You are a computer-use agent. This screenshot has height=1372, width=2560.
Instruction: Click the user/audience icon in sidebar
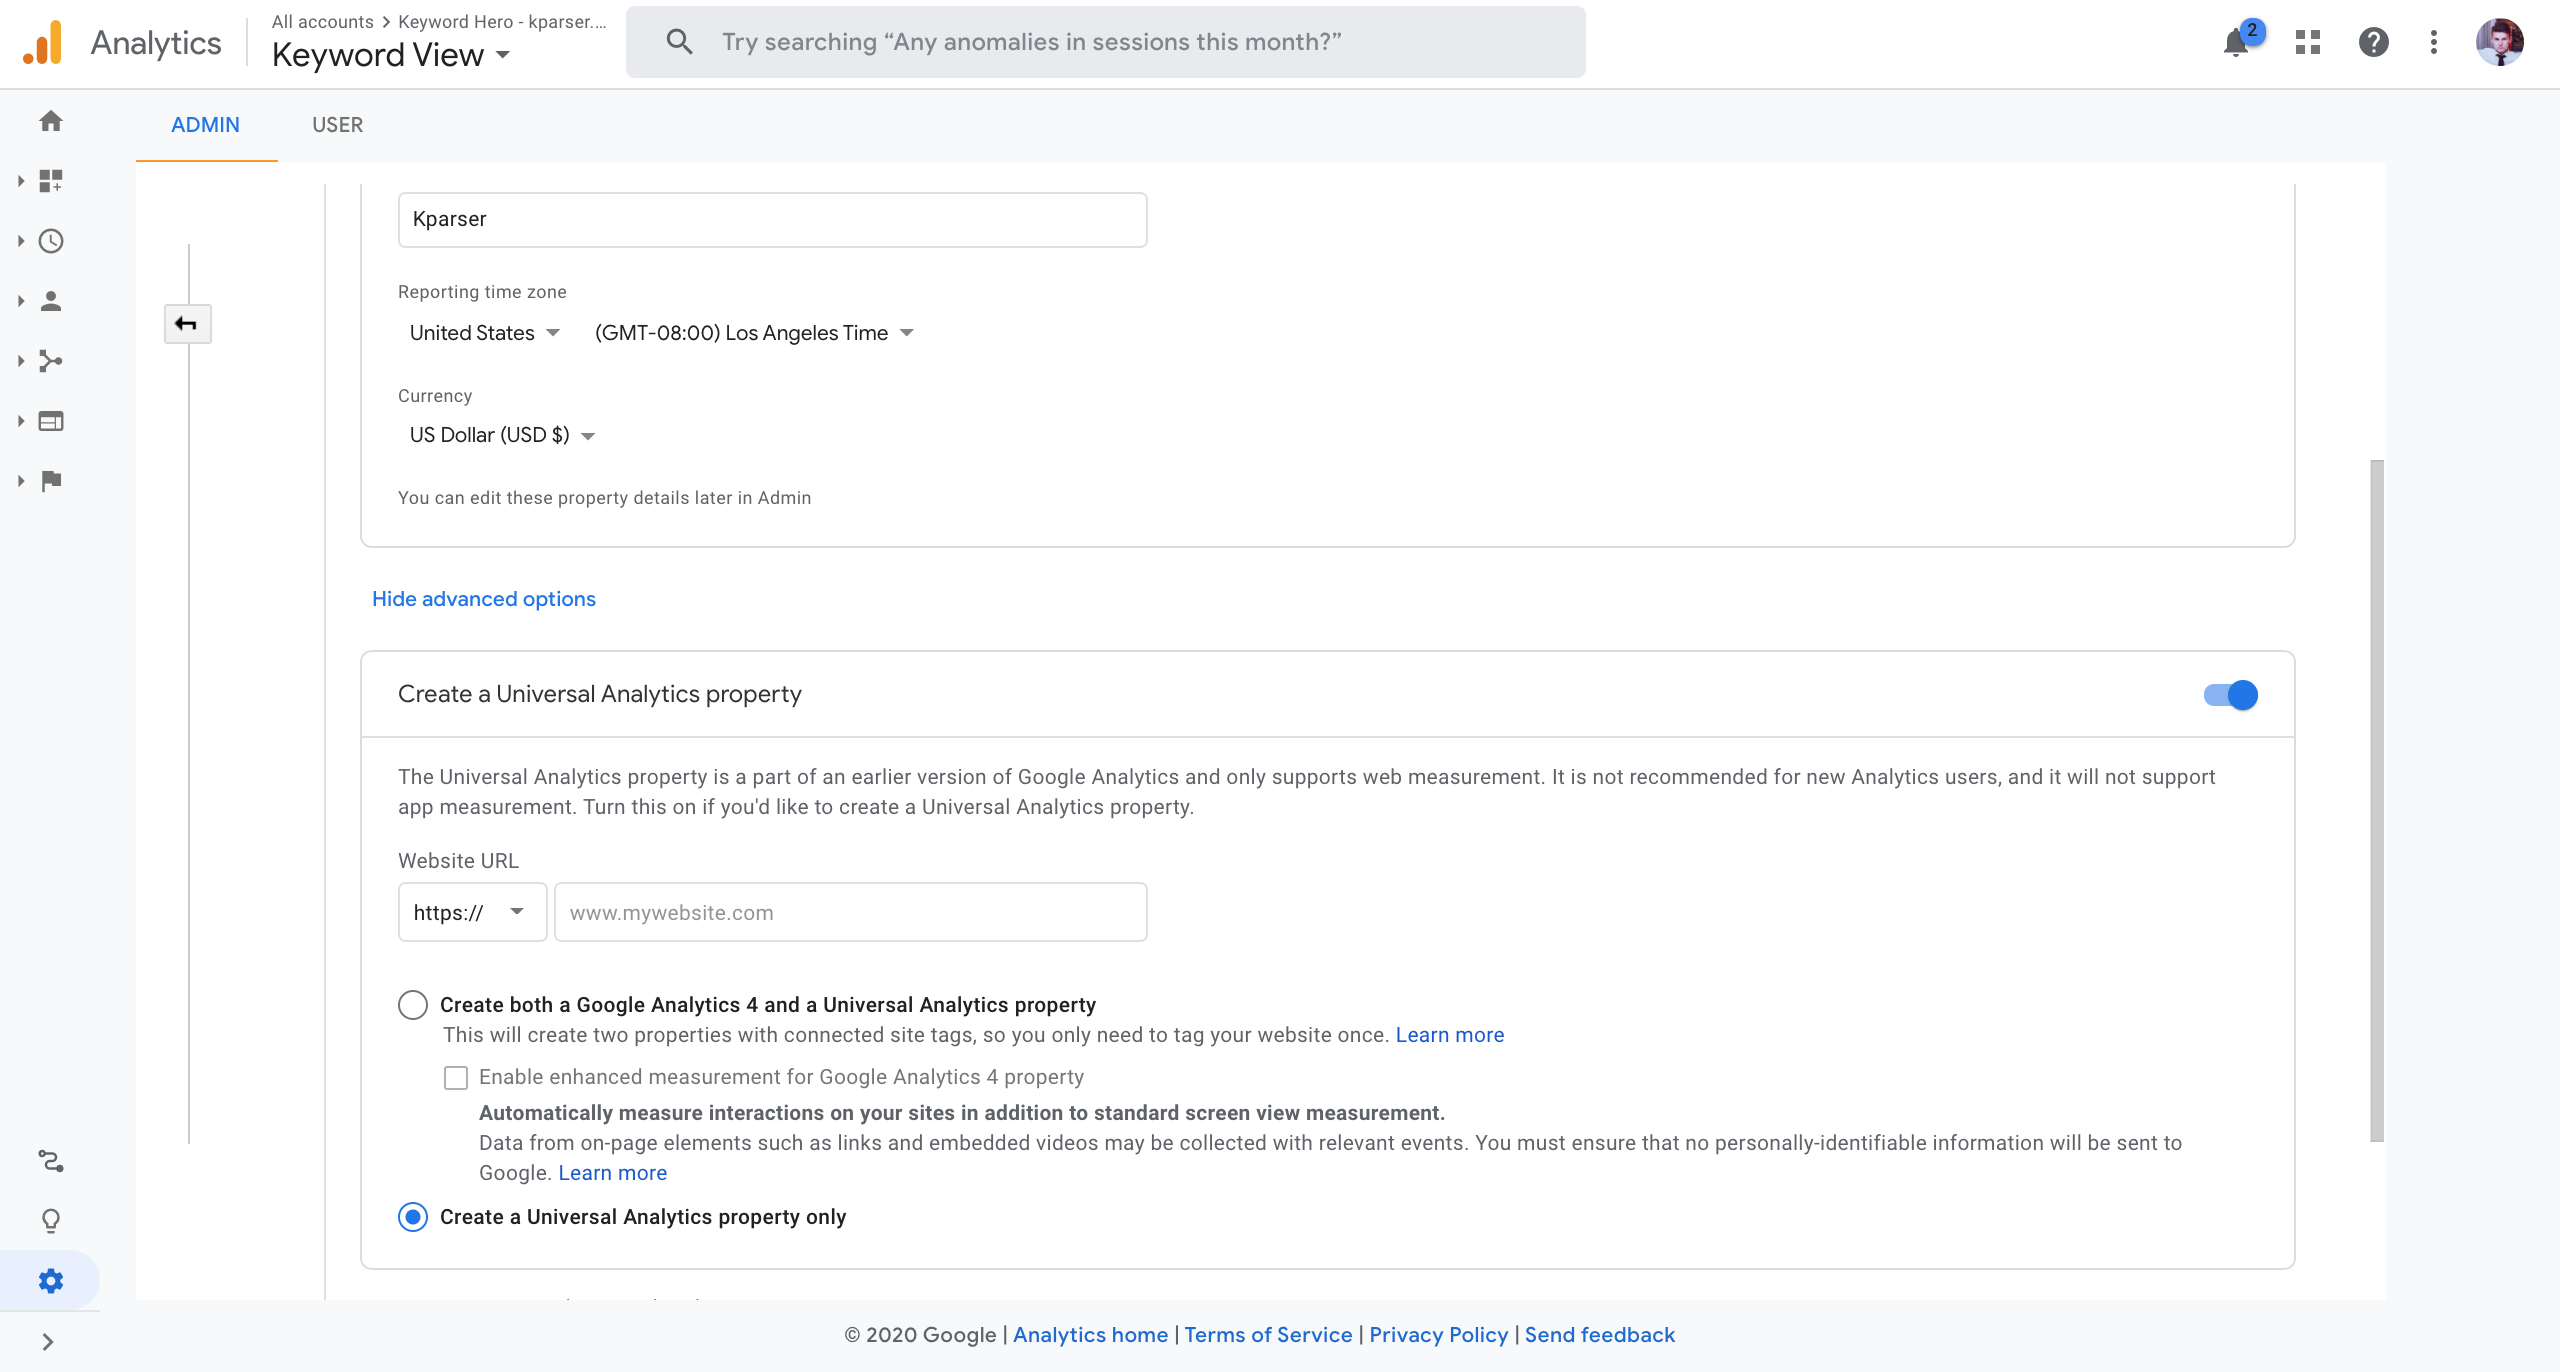pyautogui.click(x=49, y=302)
